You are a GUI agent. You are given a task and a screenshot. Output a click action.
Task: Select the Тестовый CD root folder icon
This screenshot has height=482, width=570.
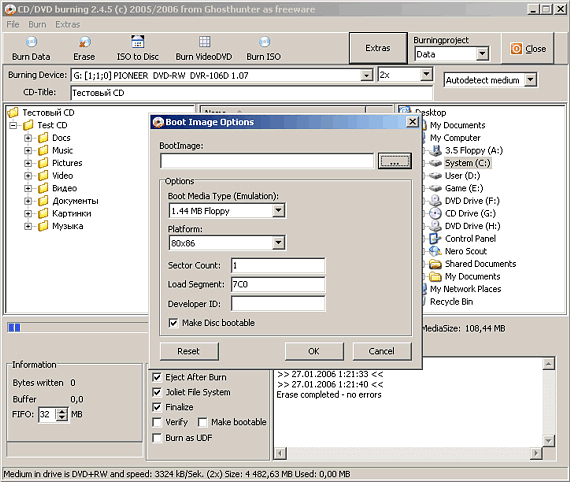point(13,113)
